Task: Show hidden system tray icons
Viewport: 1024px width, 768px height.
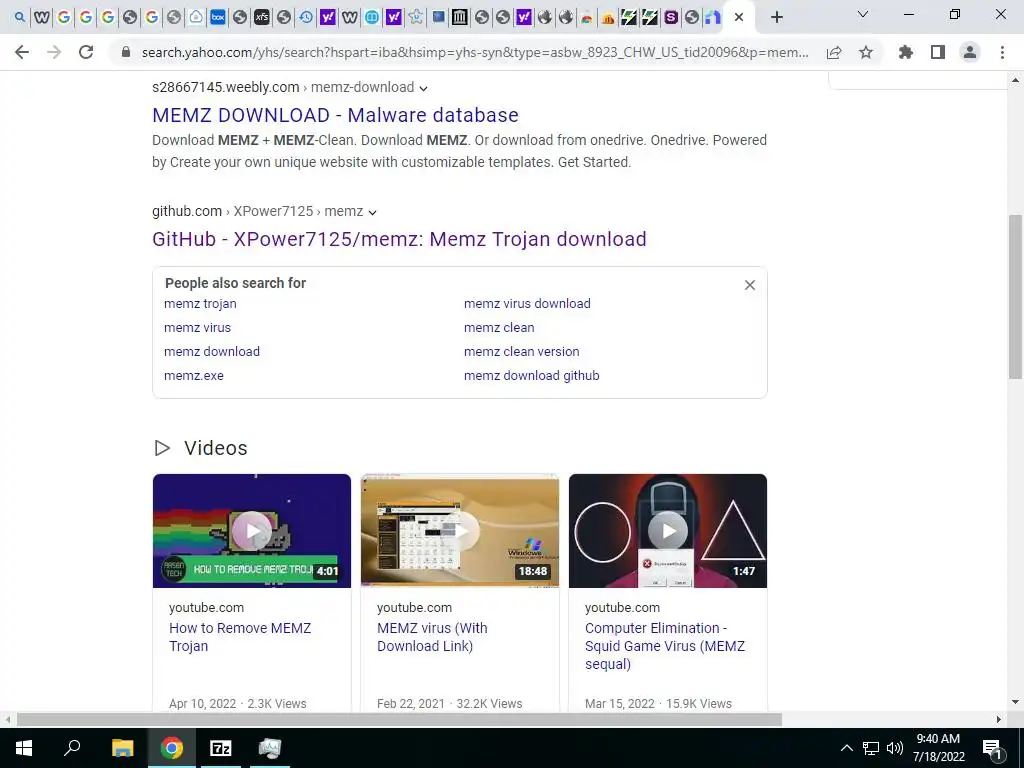Action: coord(846,748)
